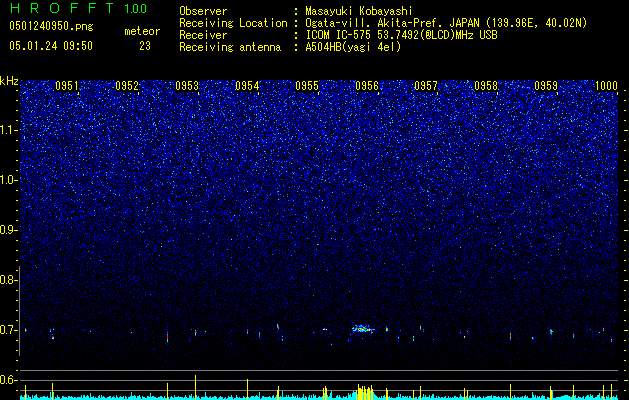Screen dimensions: 629x400
Task: Click time marker 1000
Action: [x=606, y=86]
